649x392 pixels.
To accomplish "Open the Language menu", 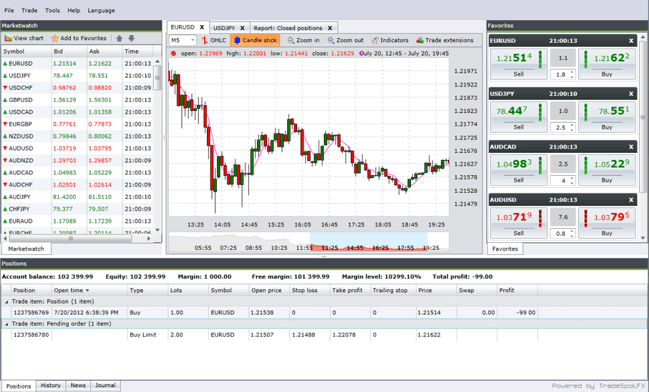I will 101,10.
